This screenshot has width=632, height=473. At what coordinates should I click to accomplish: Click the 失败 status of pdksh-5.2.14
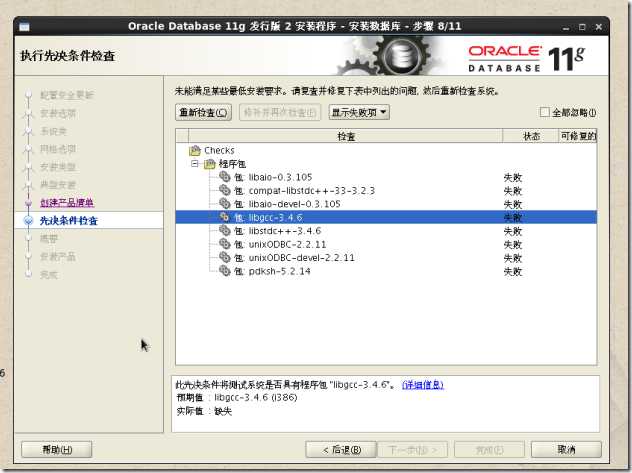pyautogui.click(x=513, y=272)
